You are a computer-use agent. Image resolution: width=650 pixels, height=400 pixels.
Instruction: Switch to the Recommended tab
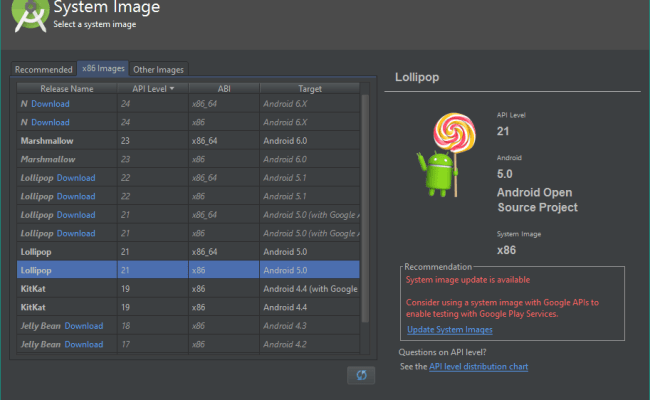click(44, 69)
